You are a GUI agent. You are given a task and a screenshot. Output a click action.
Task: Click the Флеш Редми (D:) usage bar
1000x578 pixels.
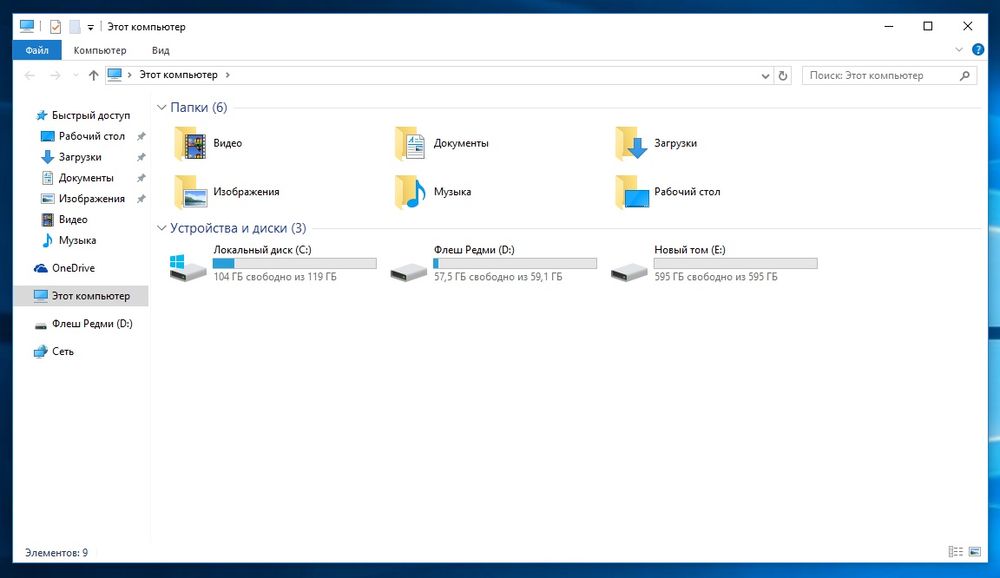[515, 263]
